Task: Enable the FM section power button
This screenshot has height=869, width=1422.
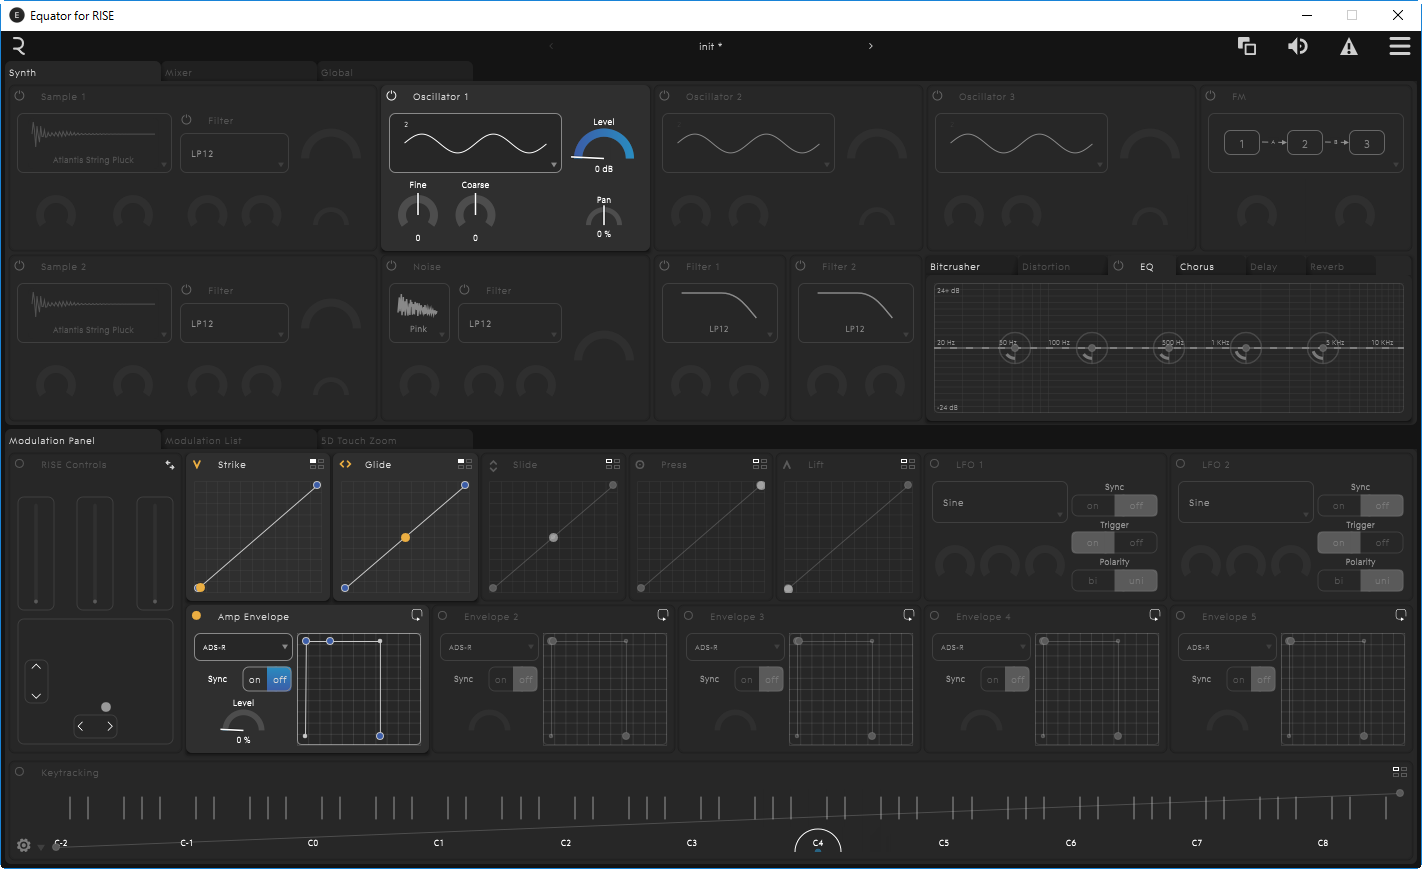Action: (1211, 96)
